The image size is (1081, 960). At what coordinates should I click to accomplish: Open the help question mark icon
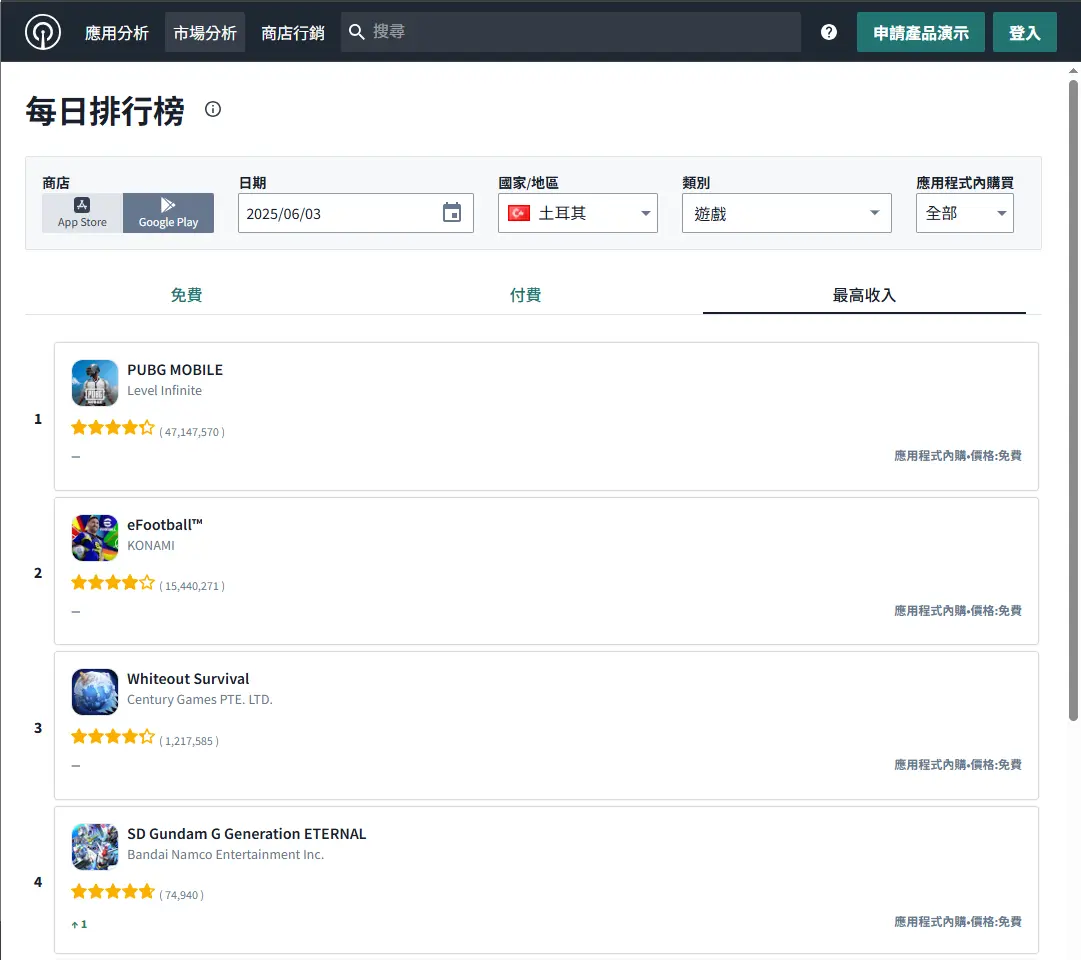click(829, 32)
